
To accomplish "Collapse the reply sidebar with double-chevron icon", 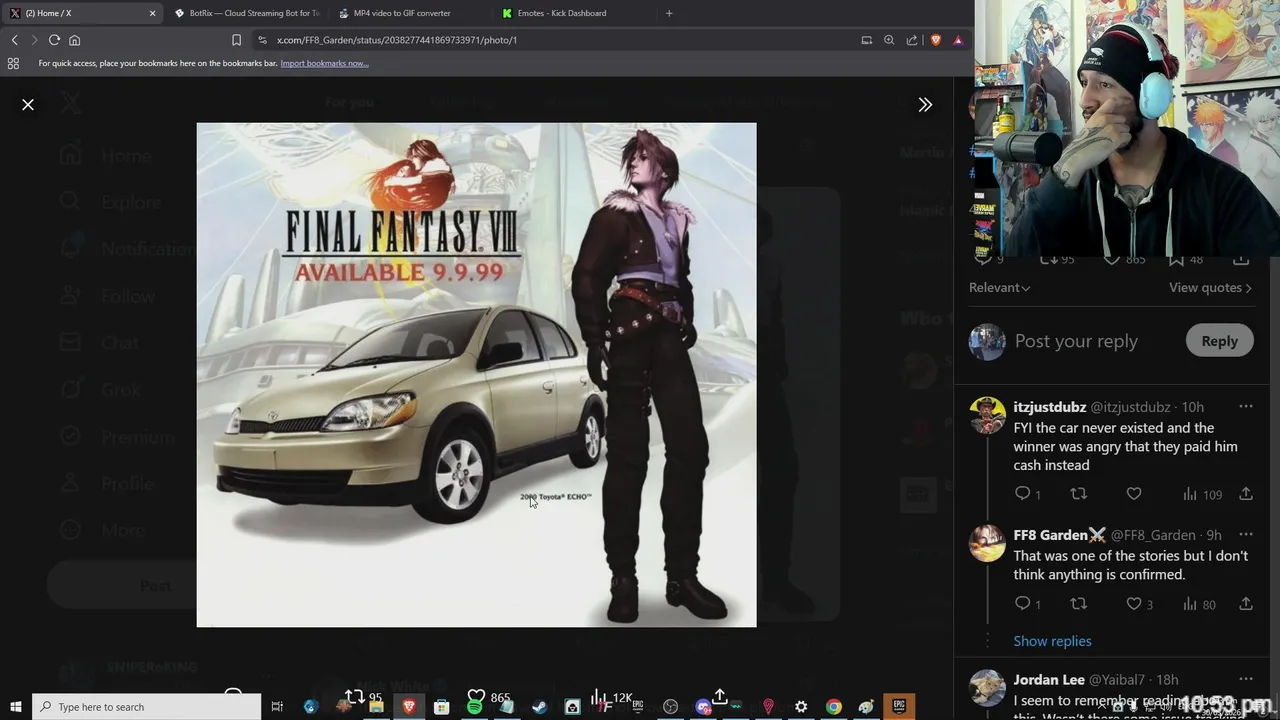I will click(x=925, y=104).
